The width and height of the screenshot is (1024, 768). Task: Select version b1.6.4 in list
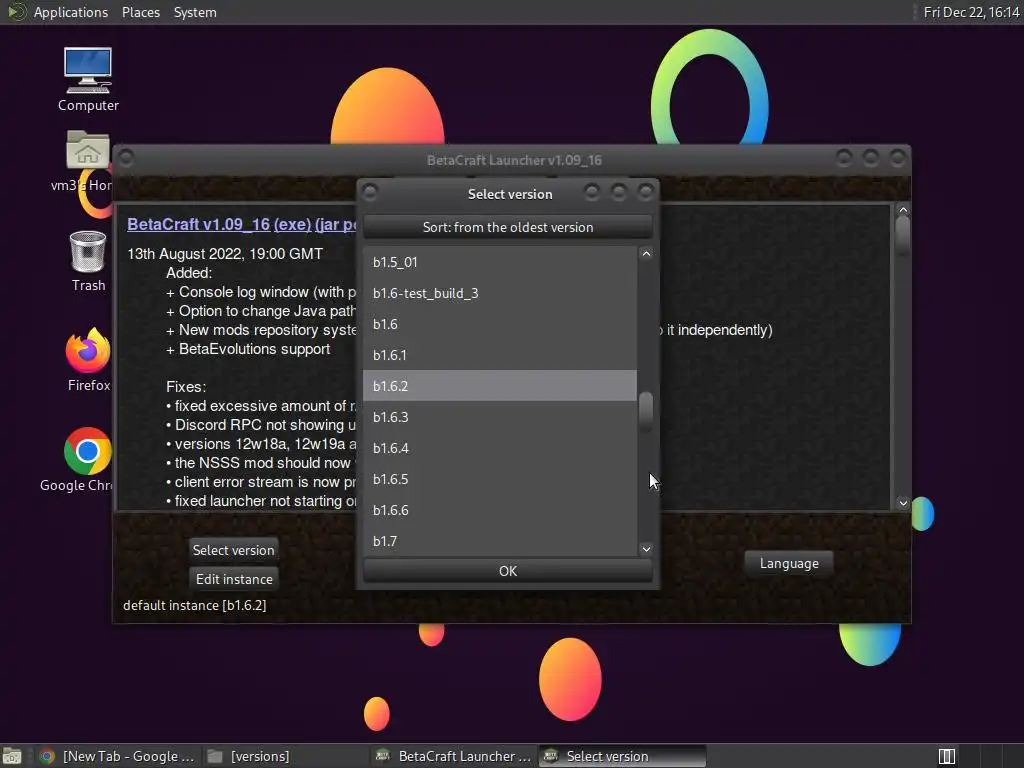click(x=500, y=448)
